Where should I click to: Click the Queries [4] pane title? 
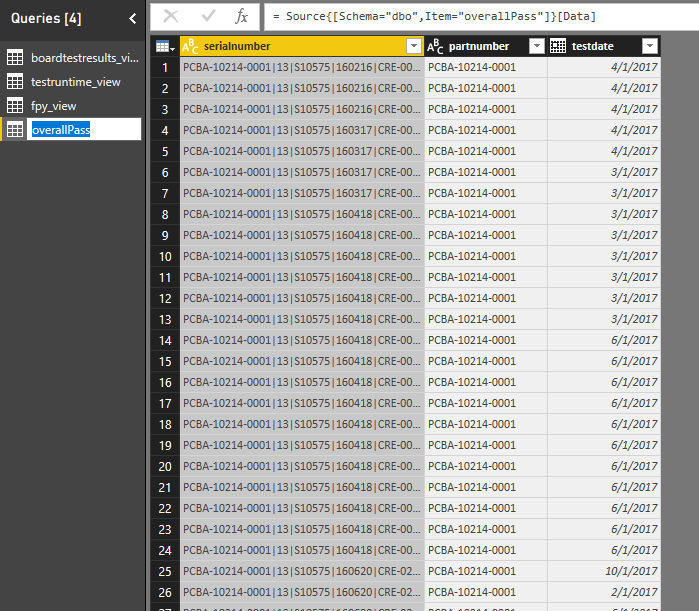coord(46,18)
